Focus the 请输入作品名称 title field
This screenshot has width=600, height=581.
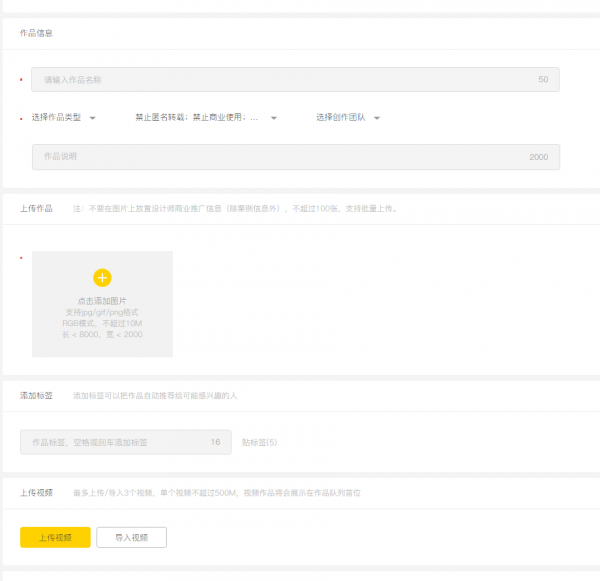pyautogui.click(x=280, y=79)
